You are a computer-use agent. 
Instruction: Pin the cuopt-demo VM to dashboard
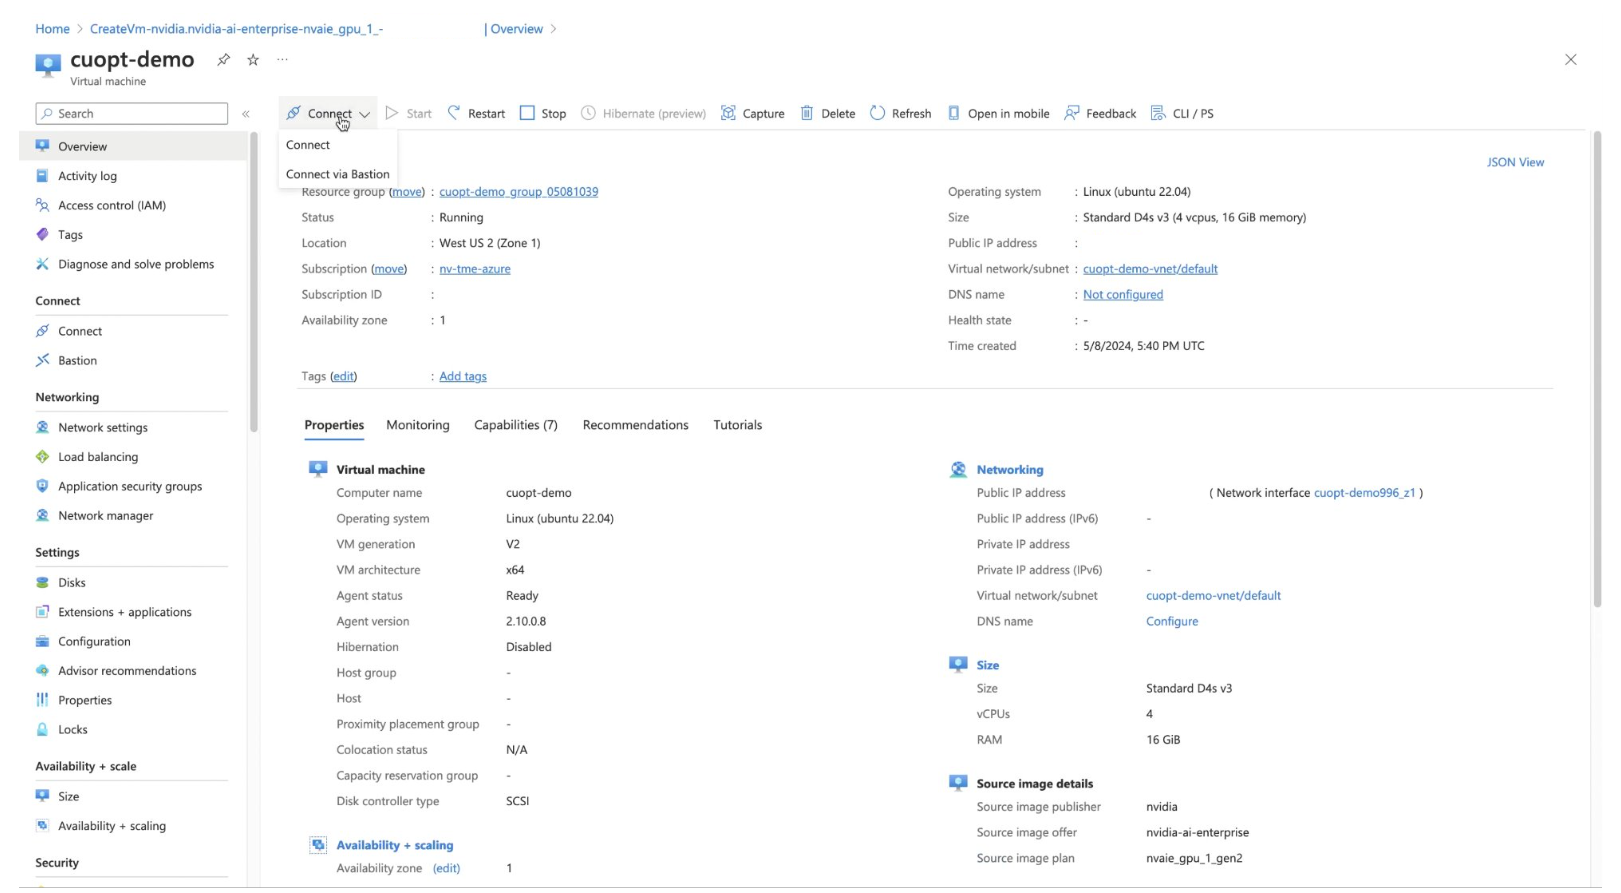223,60
